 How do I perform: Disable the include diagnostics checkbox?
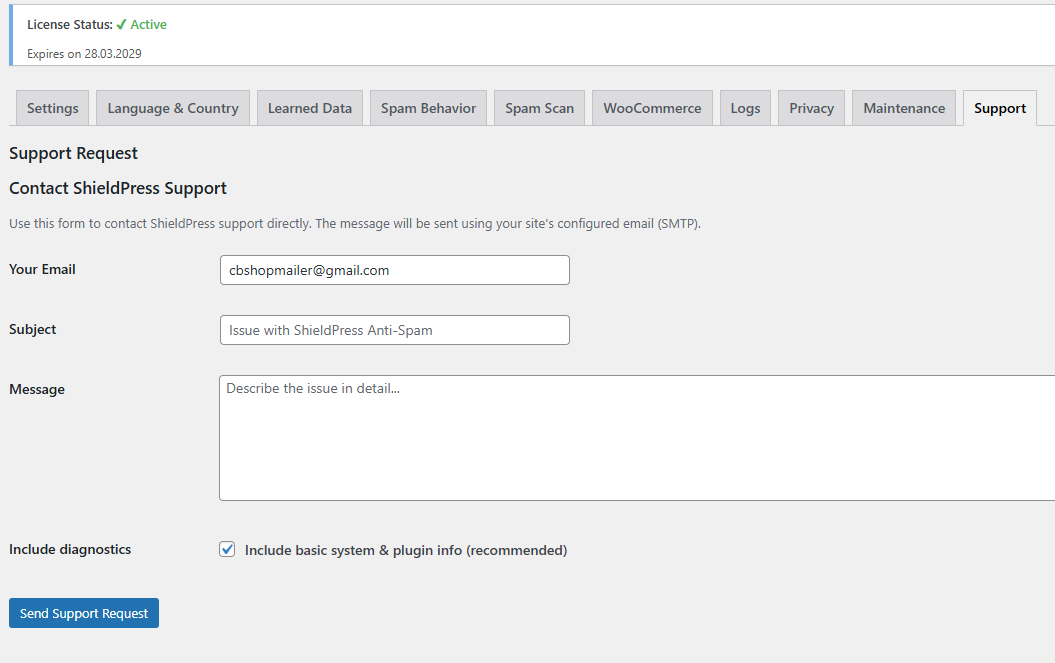227,549
